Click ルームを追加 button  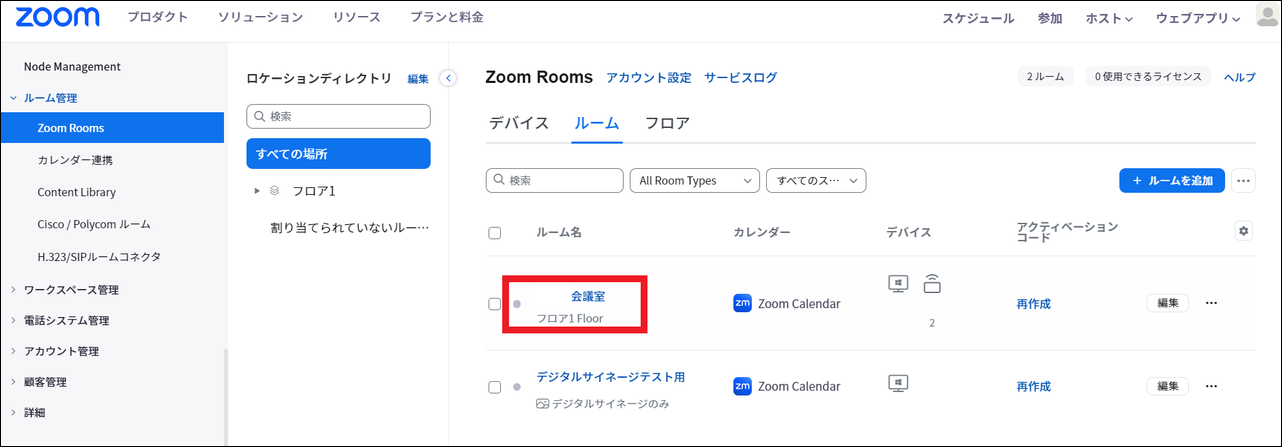point(1172,181)
